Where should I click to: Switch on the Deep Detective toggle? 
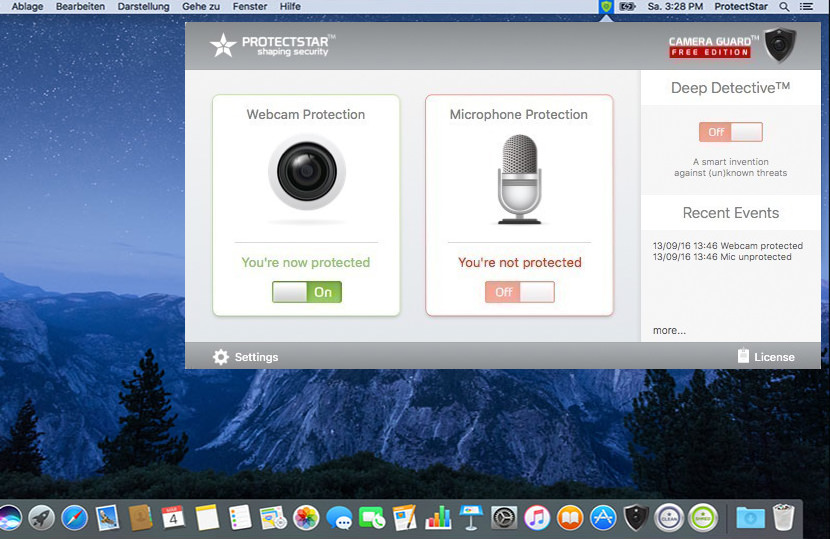730,132
